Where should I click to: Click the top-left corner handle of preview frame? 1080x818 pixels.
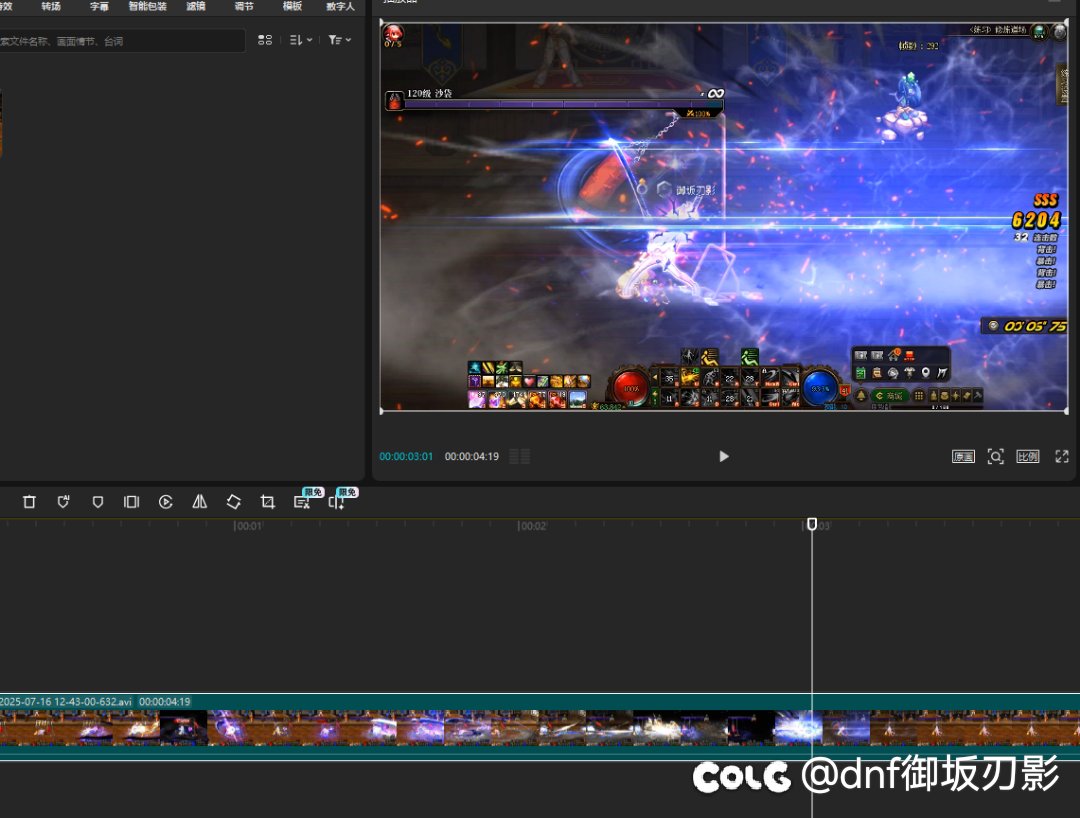coord(382,23)
